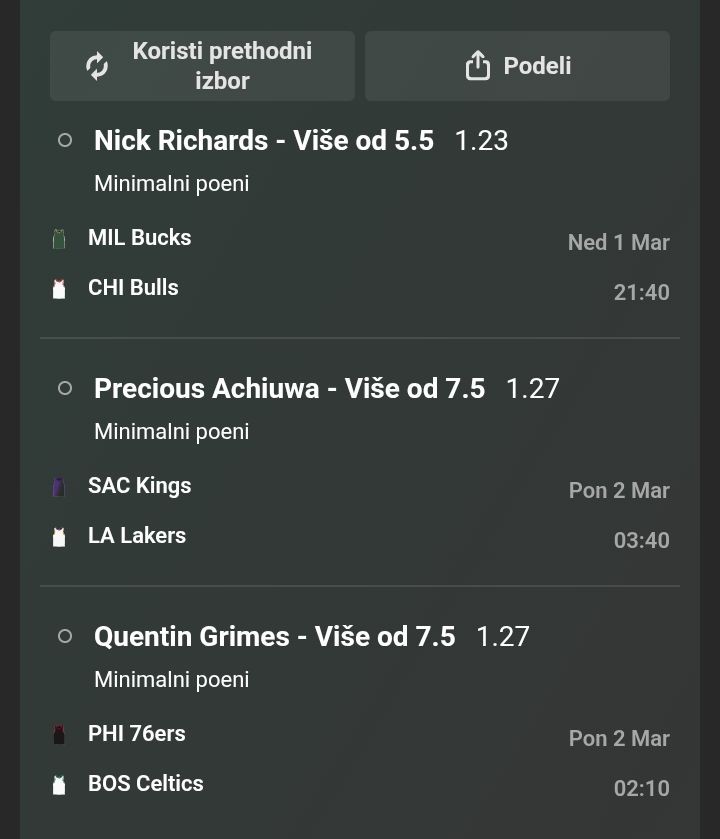The height and width of the screenshot is (839, 720).
Task: Select the Nick Richards radio circle
Action: tap(65, 141)
